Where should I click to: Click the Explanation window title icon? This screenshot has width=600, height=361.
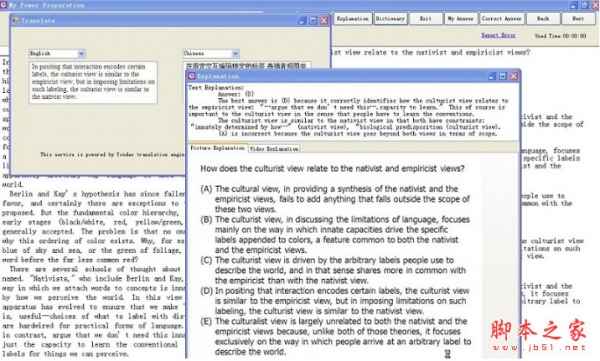pos(192,76)
